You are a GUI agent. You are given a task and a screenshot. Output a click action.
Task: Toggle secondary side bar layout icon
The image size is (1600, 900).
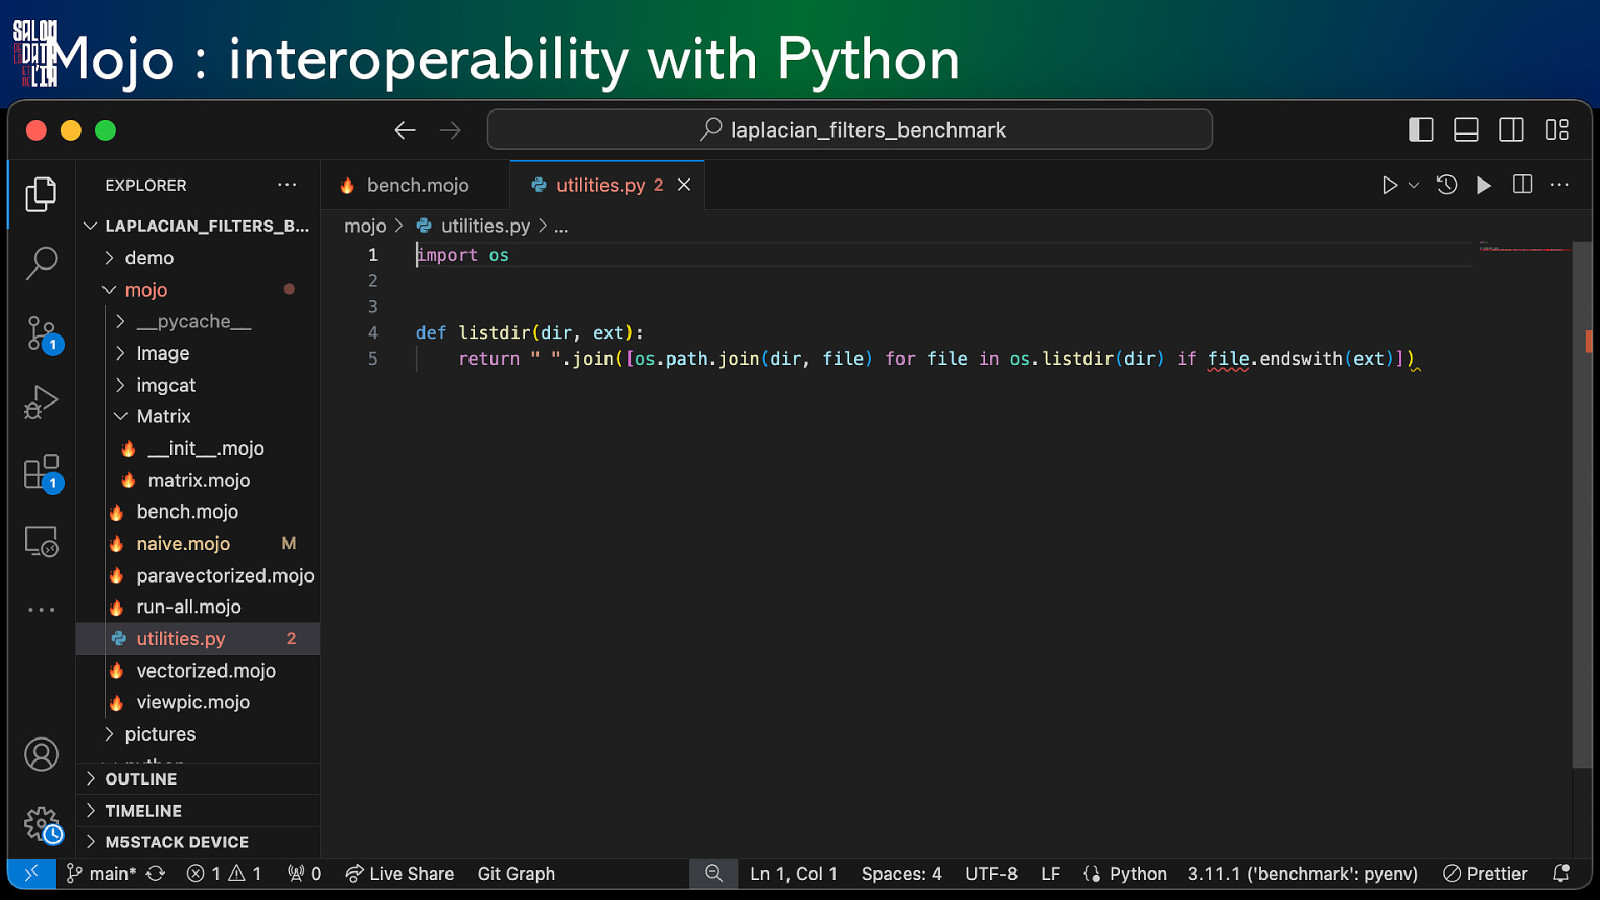tap(1512, 130)
